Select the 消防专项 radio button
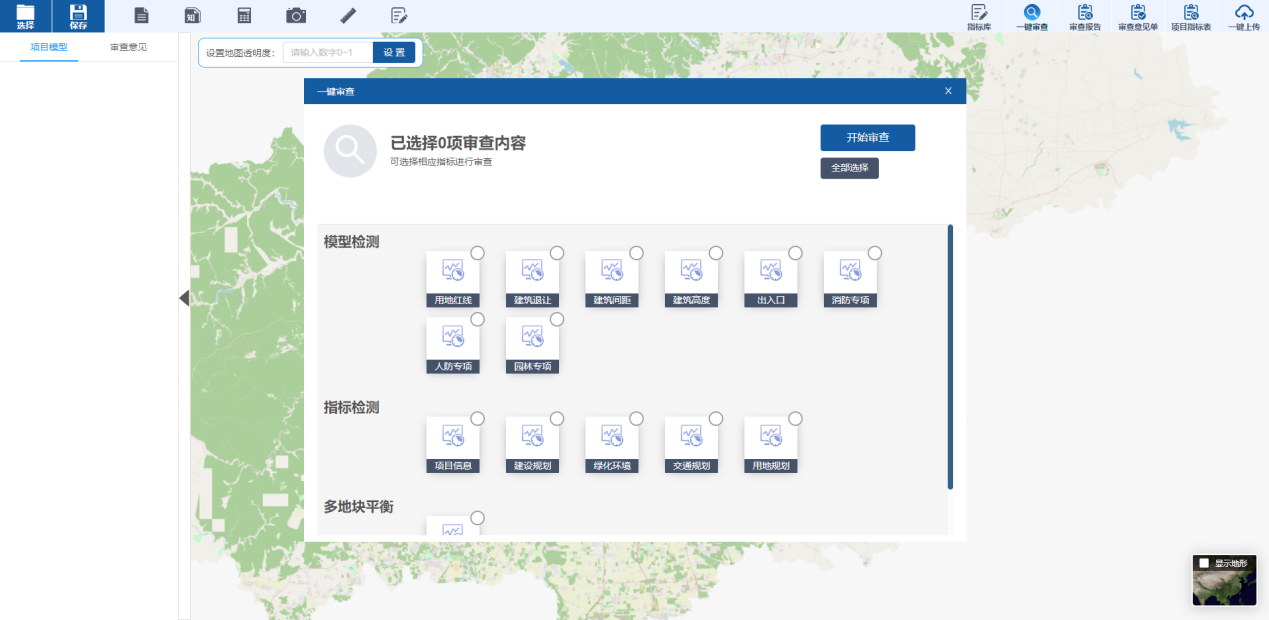Viewport: 1269px width, 620px height. (x=875, y=253)
